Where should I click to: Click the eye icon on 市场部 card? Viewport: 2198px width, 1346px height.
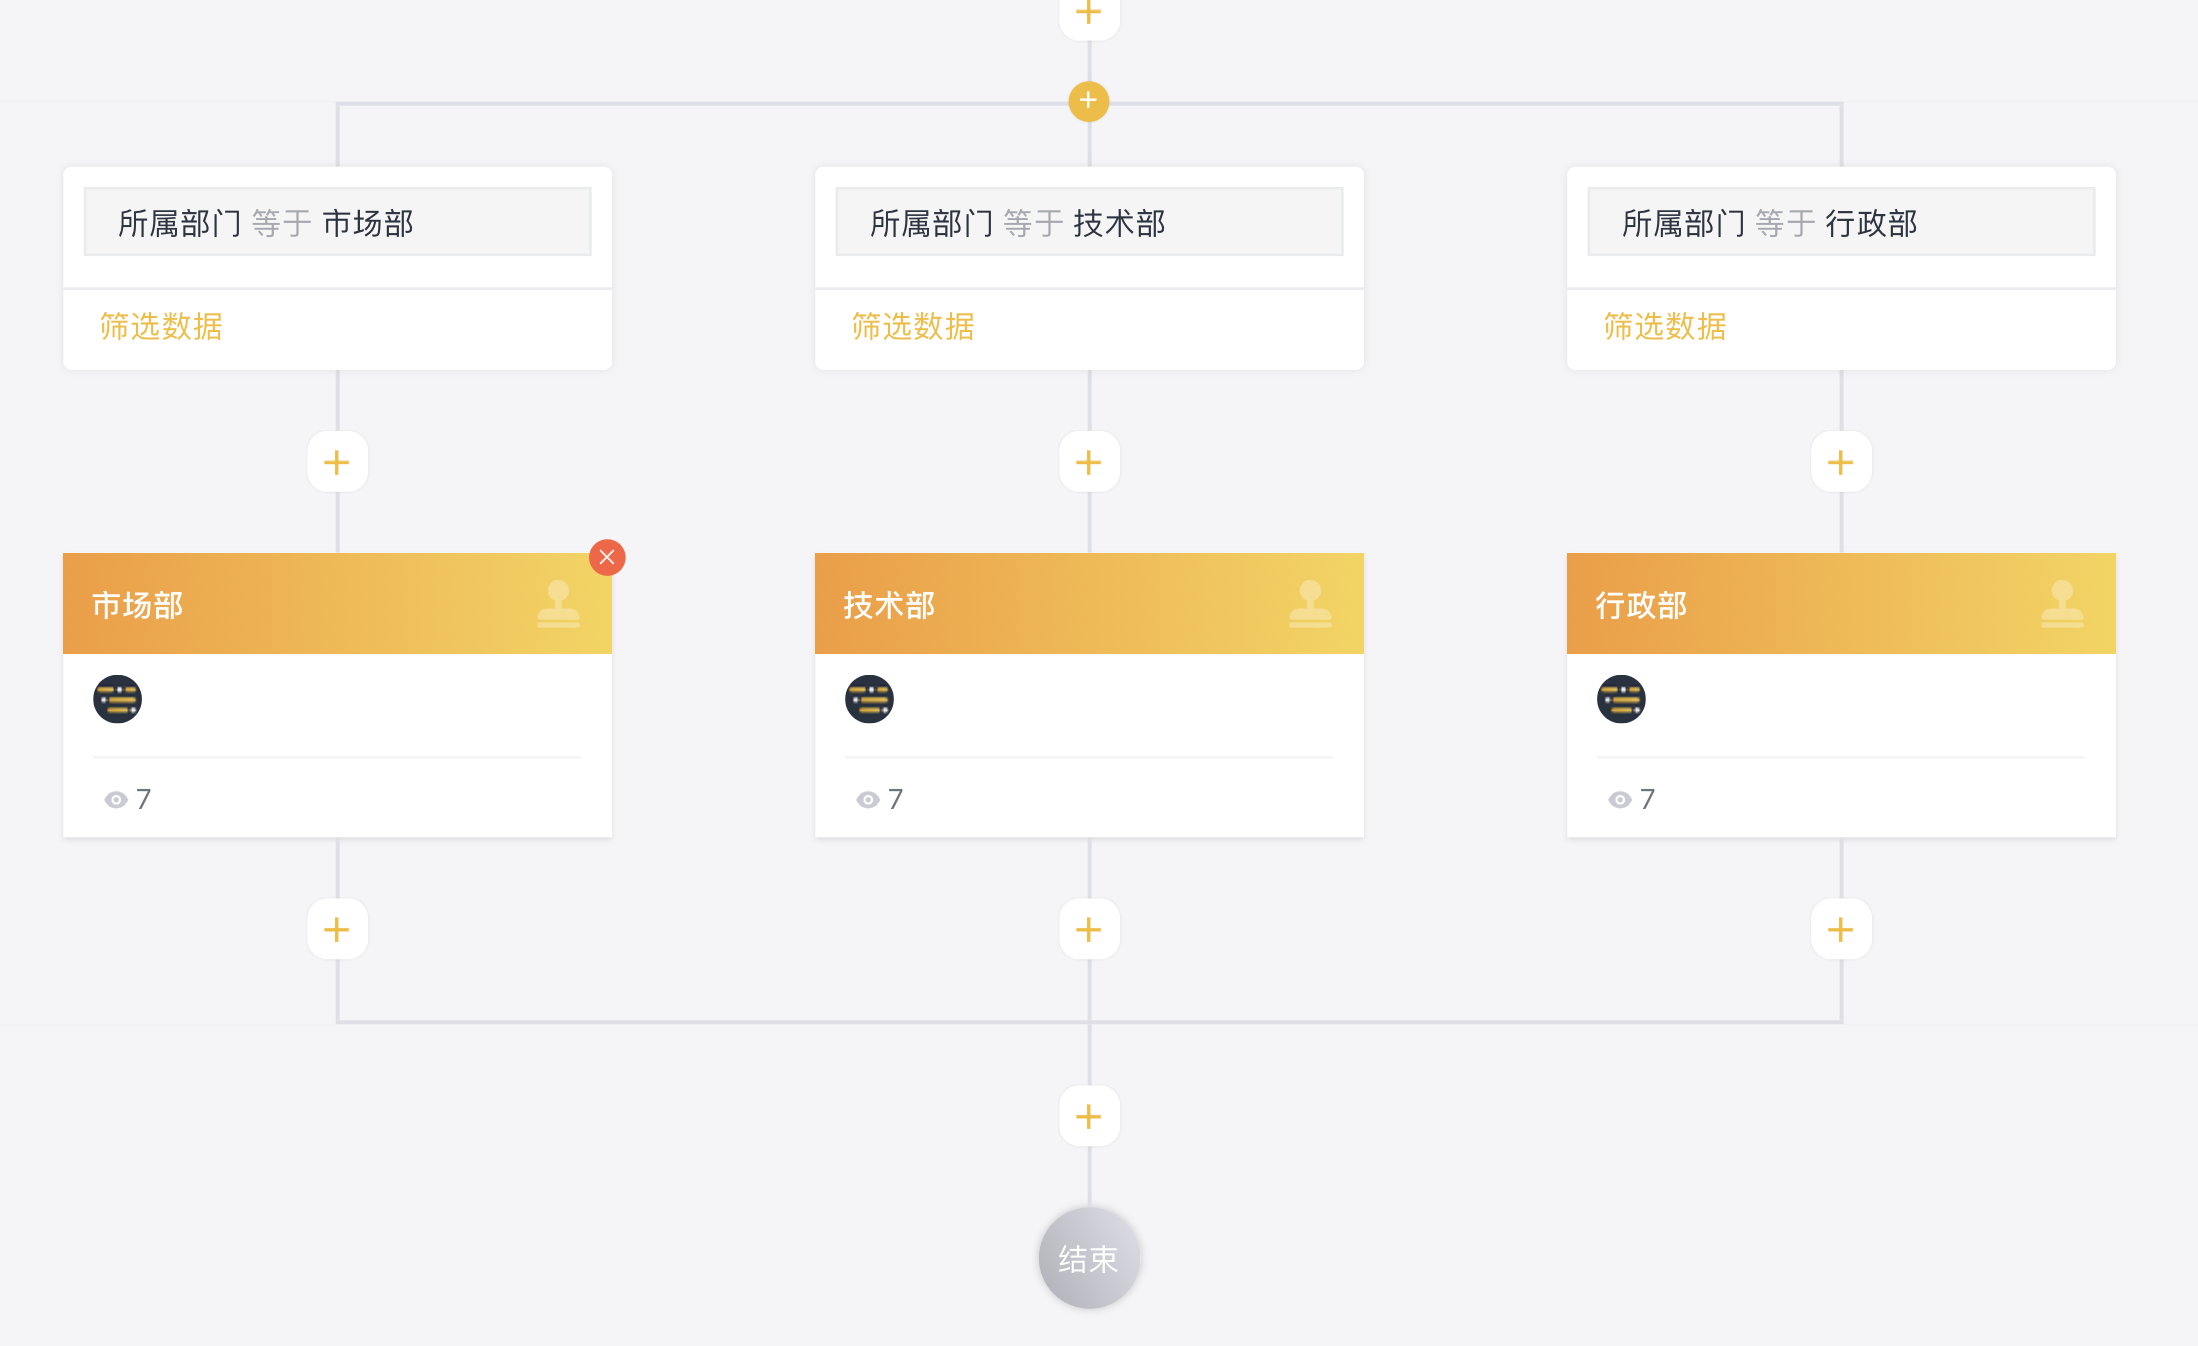click(x=116, y=800)
